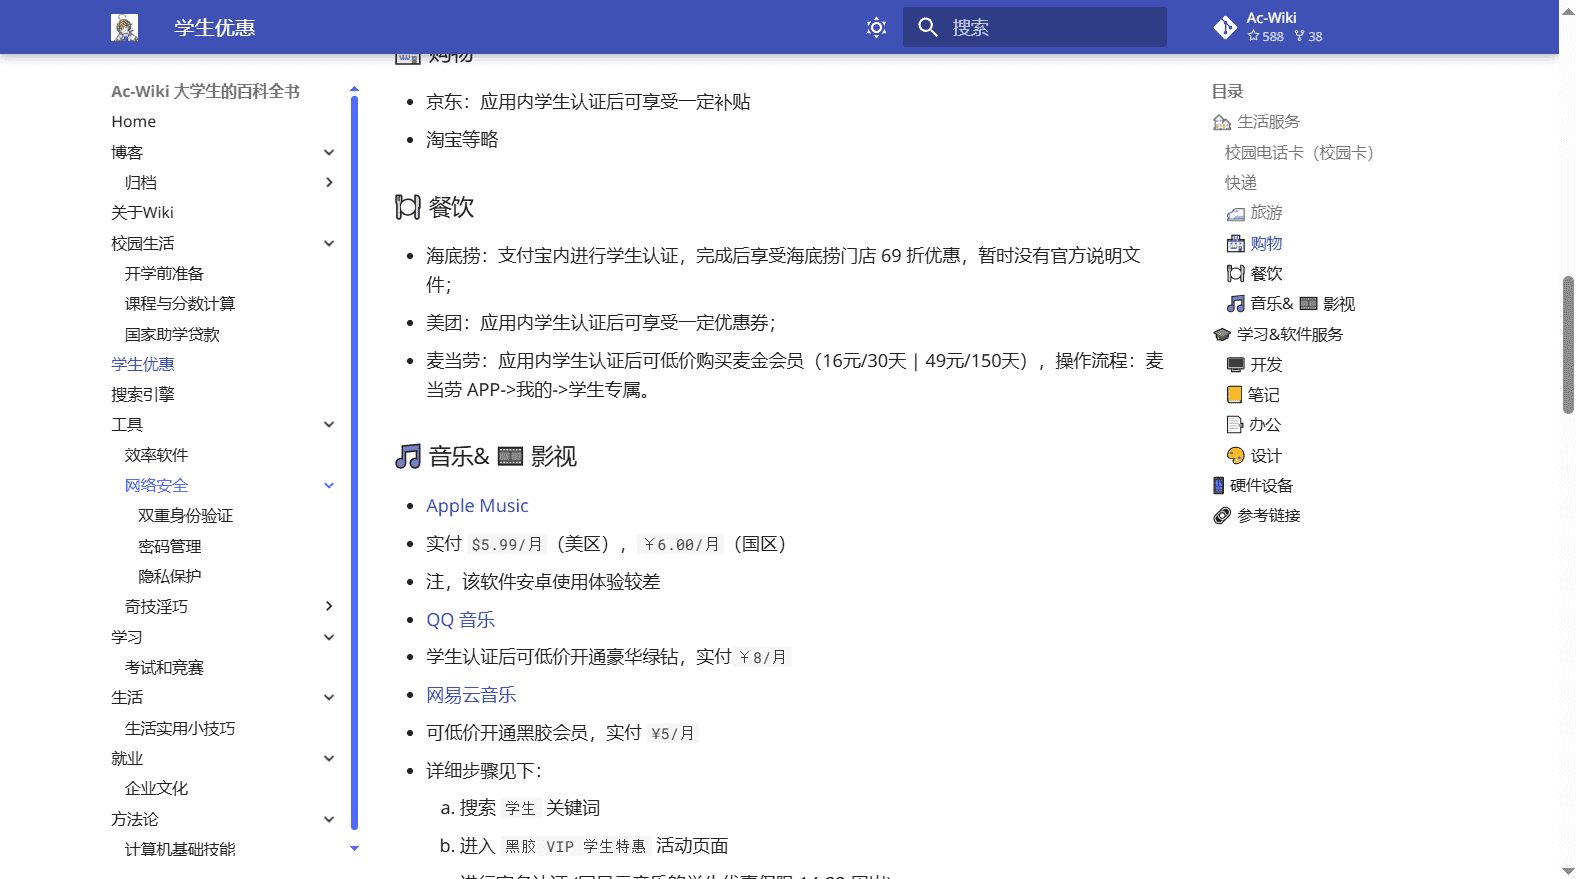Click the 影视 heading film icon
Screen dimensions: 1576x879
coord(510,457)
